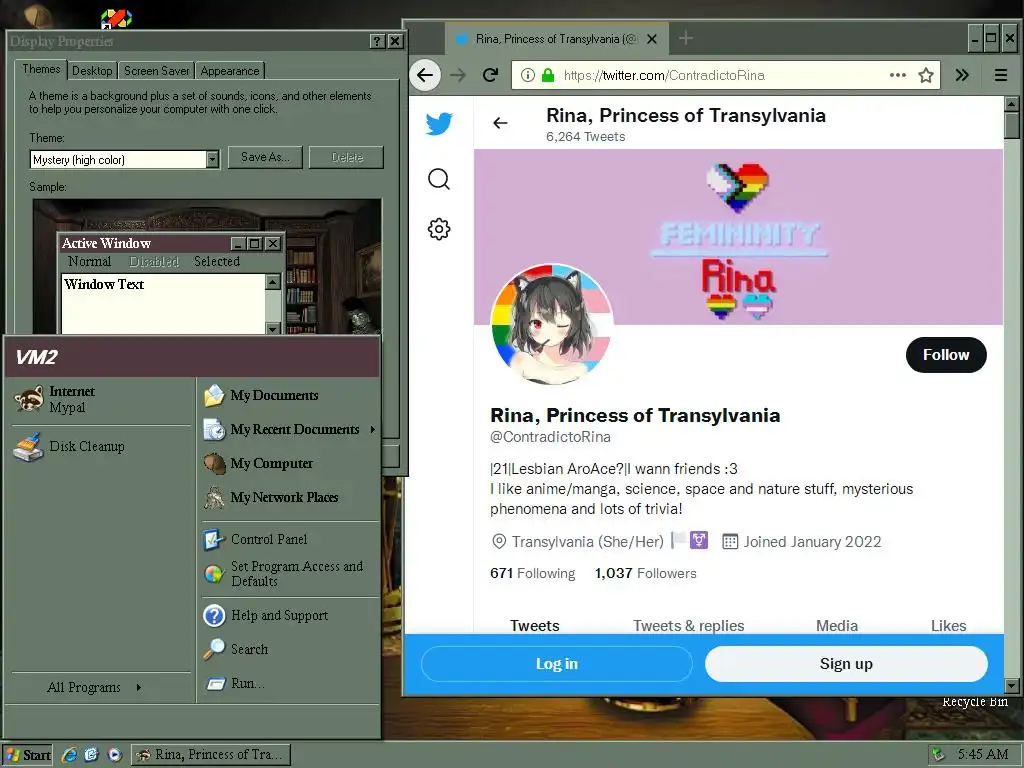Screen dimensions: 1024x768
Task: Click the help question mark in Display Properties
Action: point(377,41)
